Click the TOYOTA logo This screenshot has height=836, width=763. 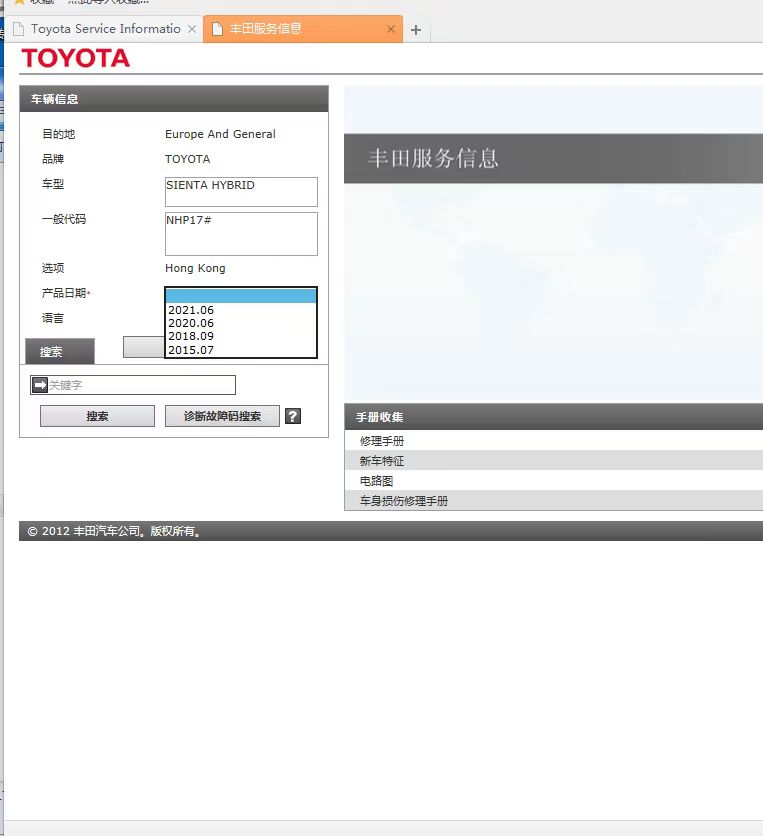[x=76, y=58]
